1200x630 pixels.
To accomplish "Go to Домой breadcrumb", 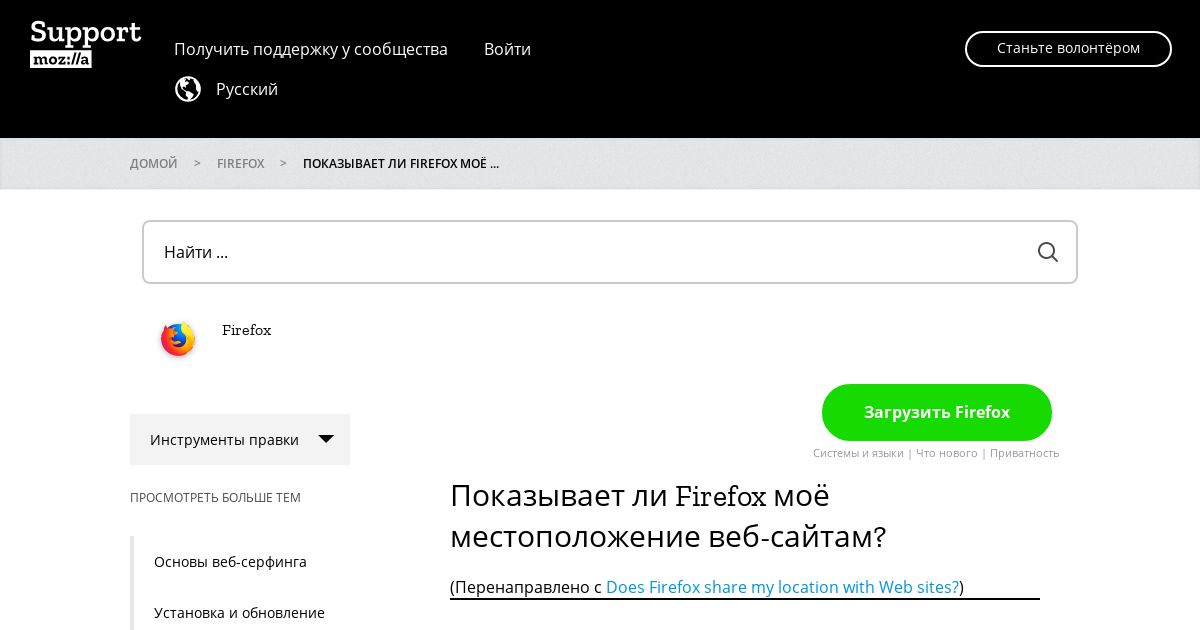I will point(154,163).
